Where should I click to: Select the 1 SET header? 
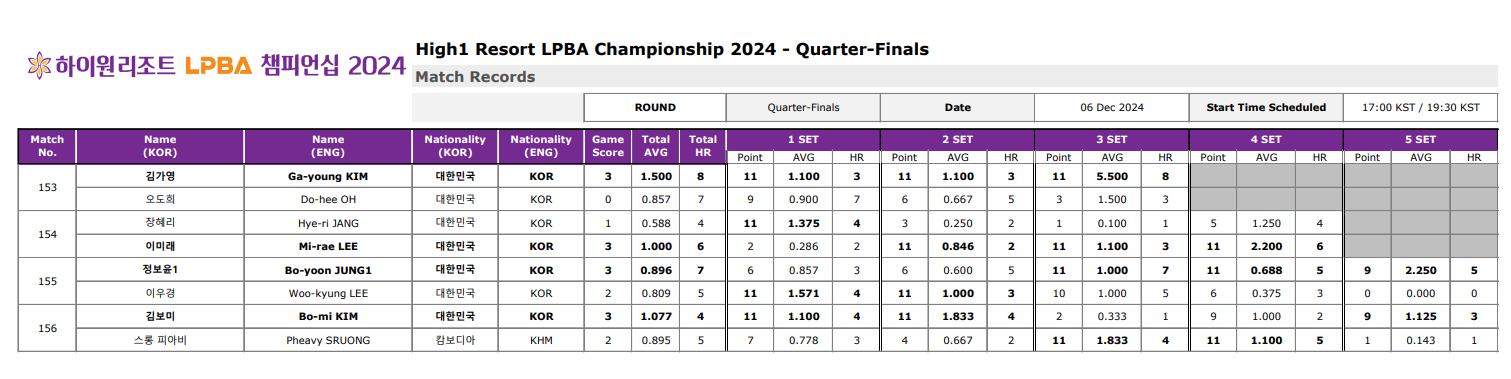point(803,140)
